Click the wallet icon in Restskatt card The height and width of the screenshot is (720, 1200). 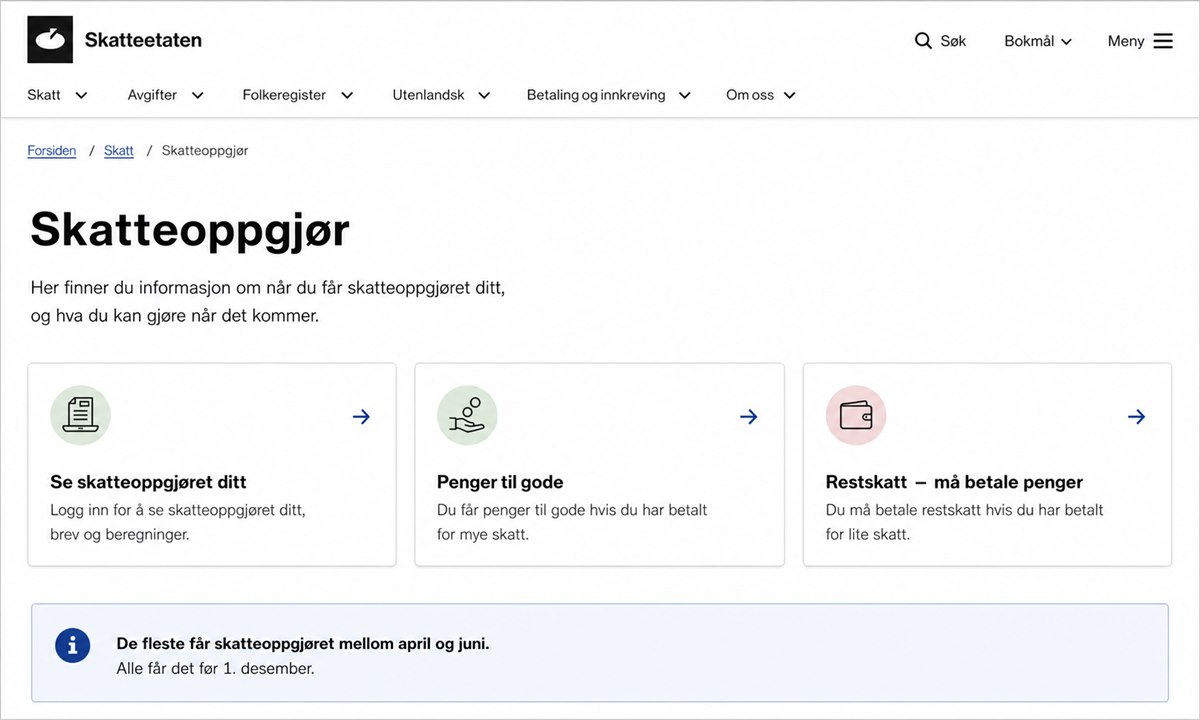click(856, 415)
